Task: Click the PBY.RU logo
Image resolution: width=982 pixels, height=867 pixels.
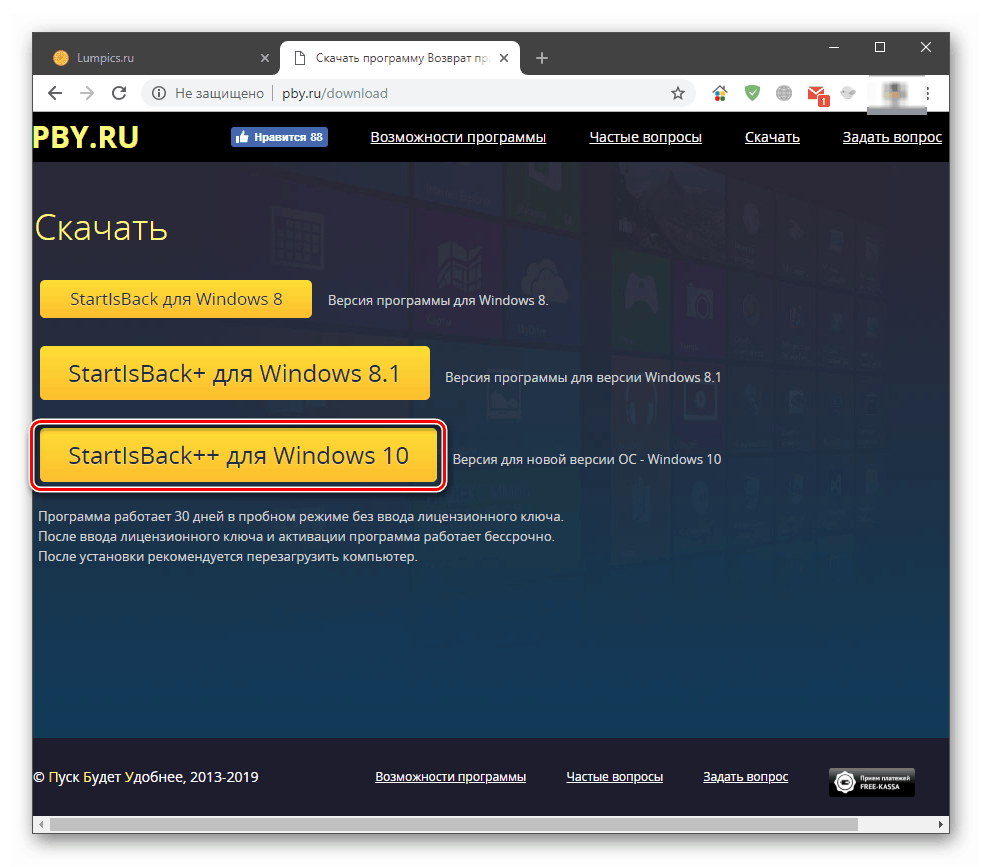Action: tap(86, 137)
